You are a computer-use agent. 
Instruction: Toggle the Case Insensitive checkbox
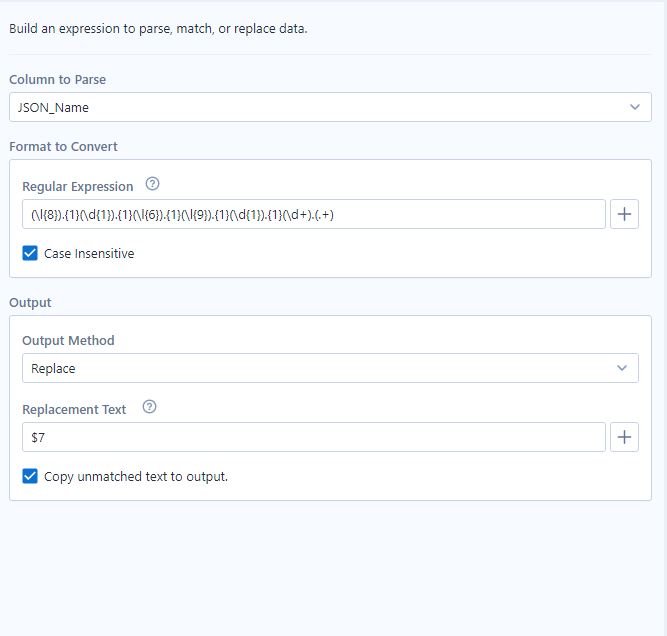[30, 254]
